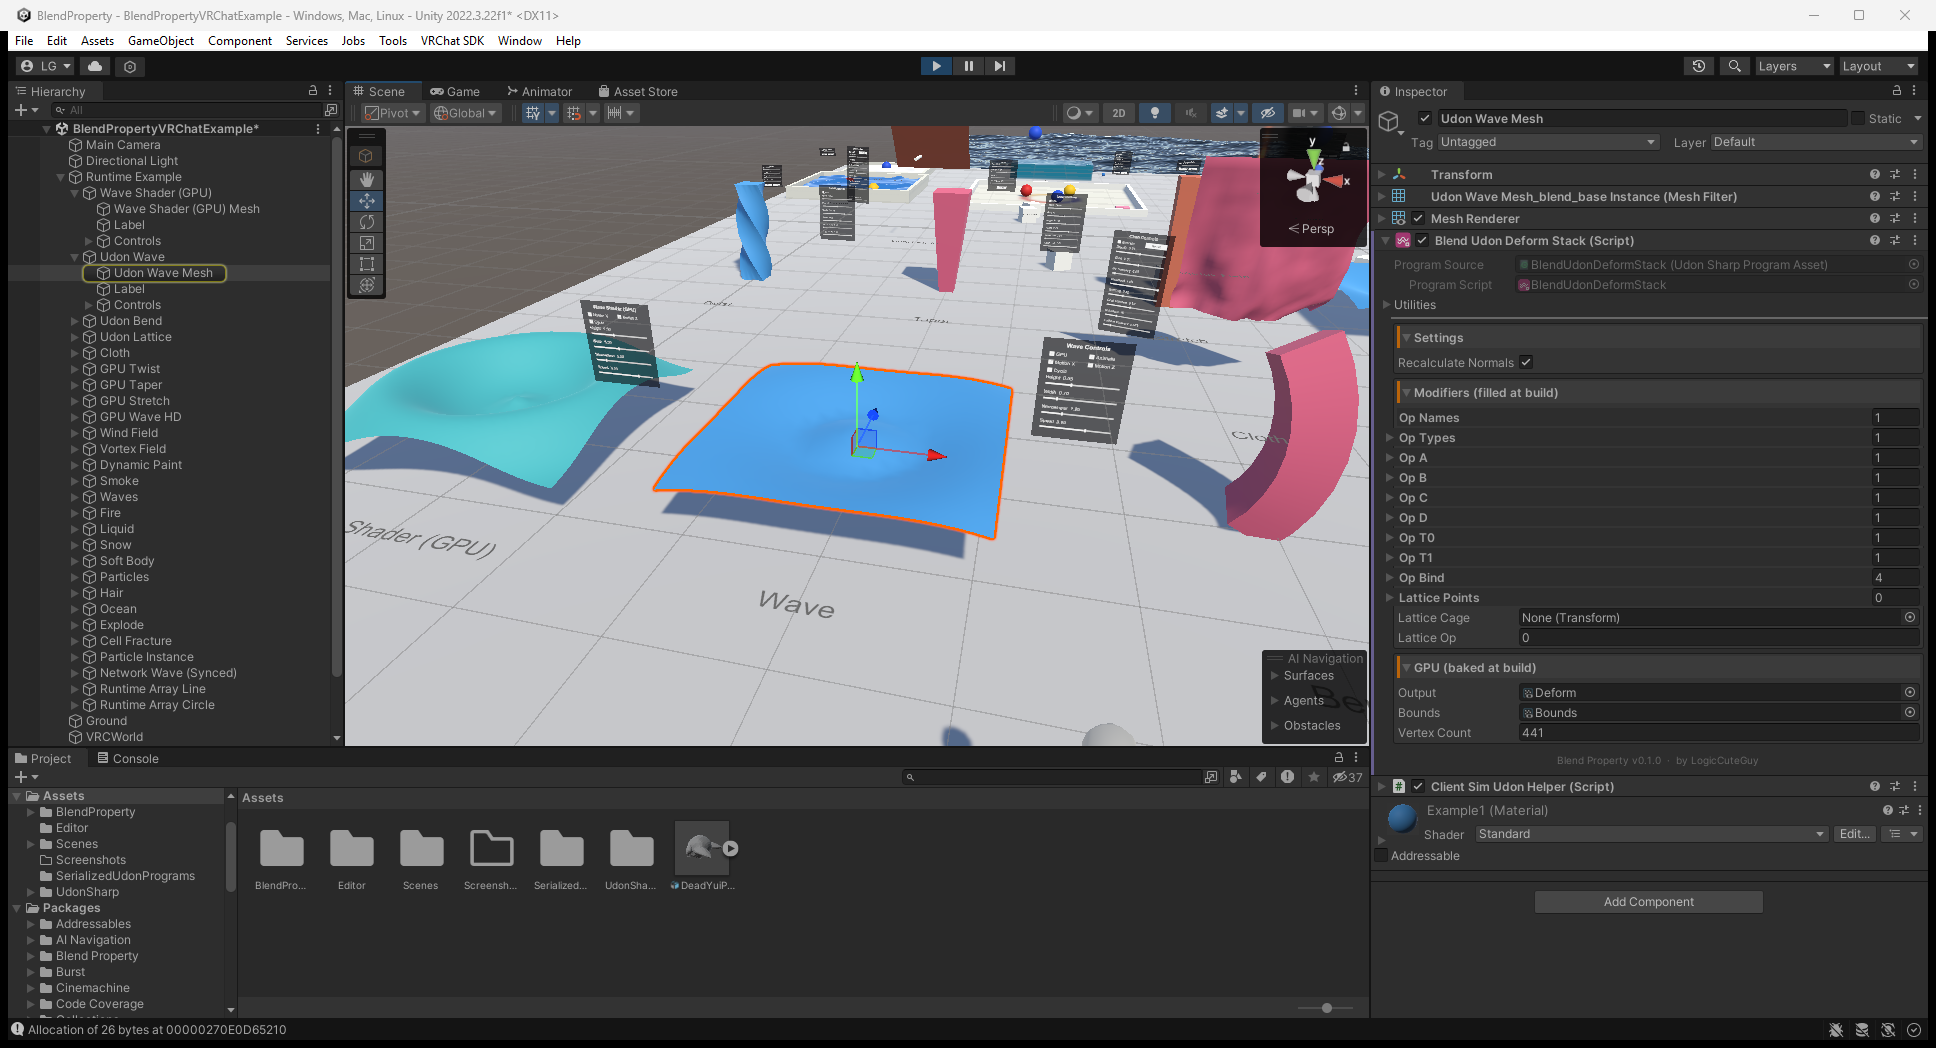Select the Hand view tool

point(367,179)
